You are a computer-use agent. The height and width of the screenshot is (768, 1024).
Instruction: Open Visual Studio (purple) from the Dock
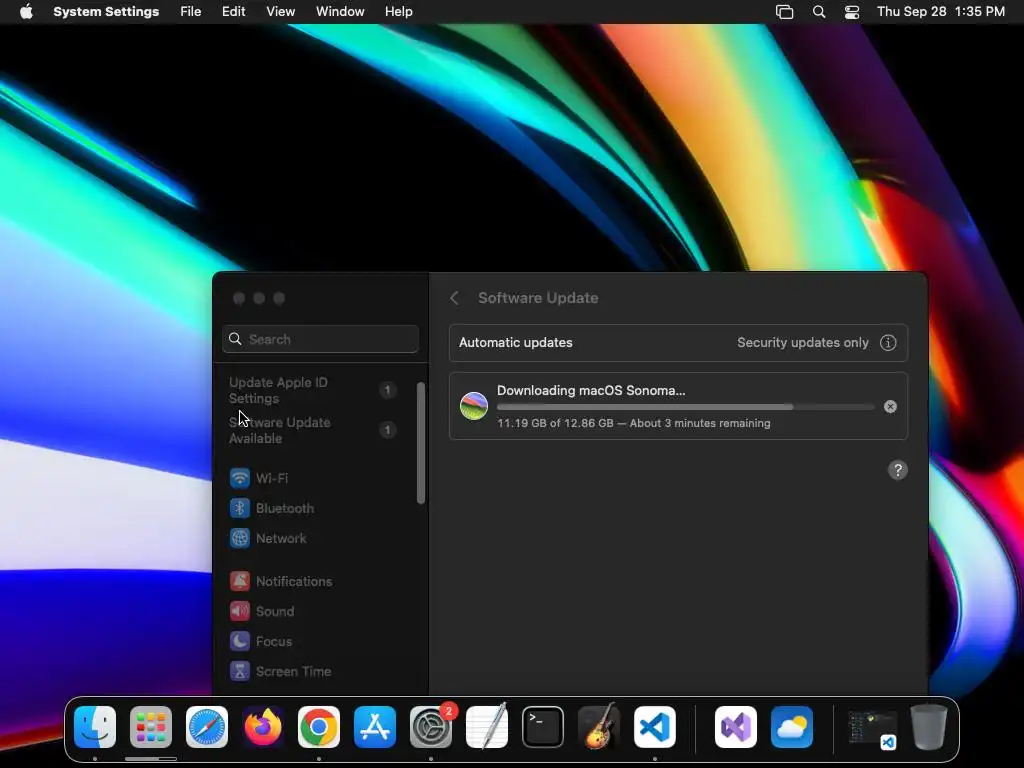point(736,727)
